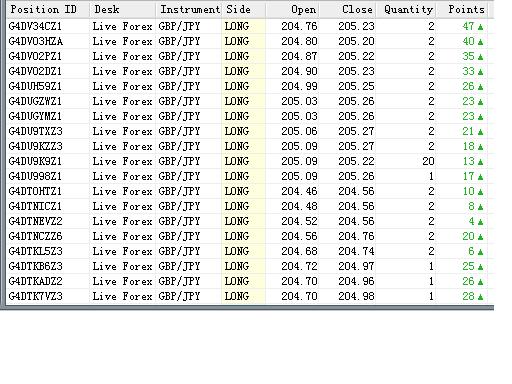Click green up arrow beside 33 points
512x384 pixels.
click(x=480, y=72)
